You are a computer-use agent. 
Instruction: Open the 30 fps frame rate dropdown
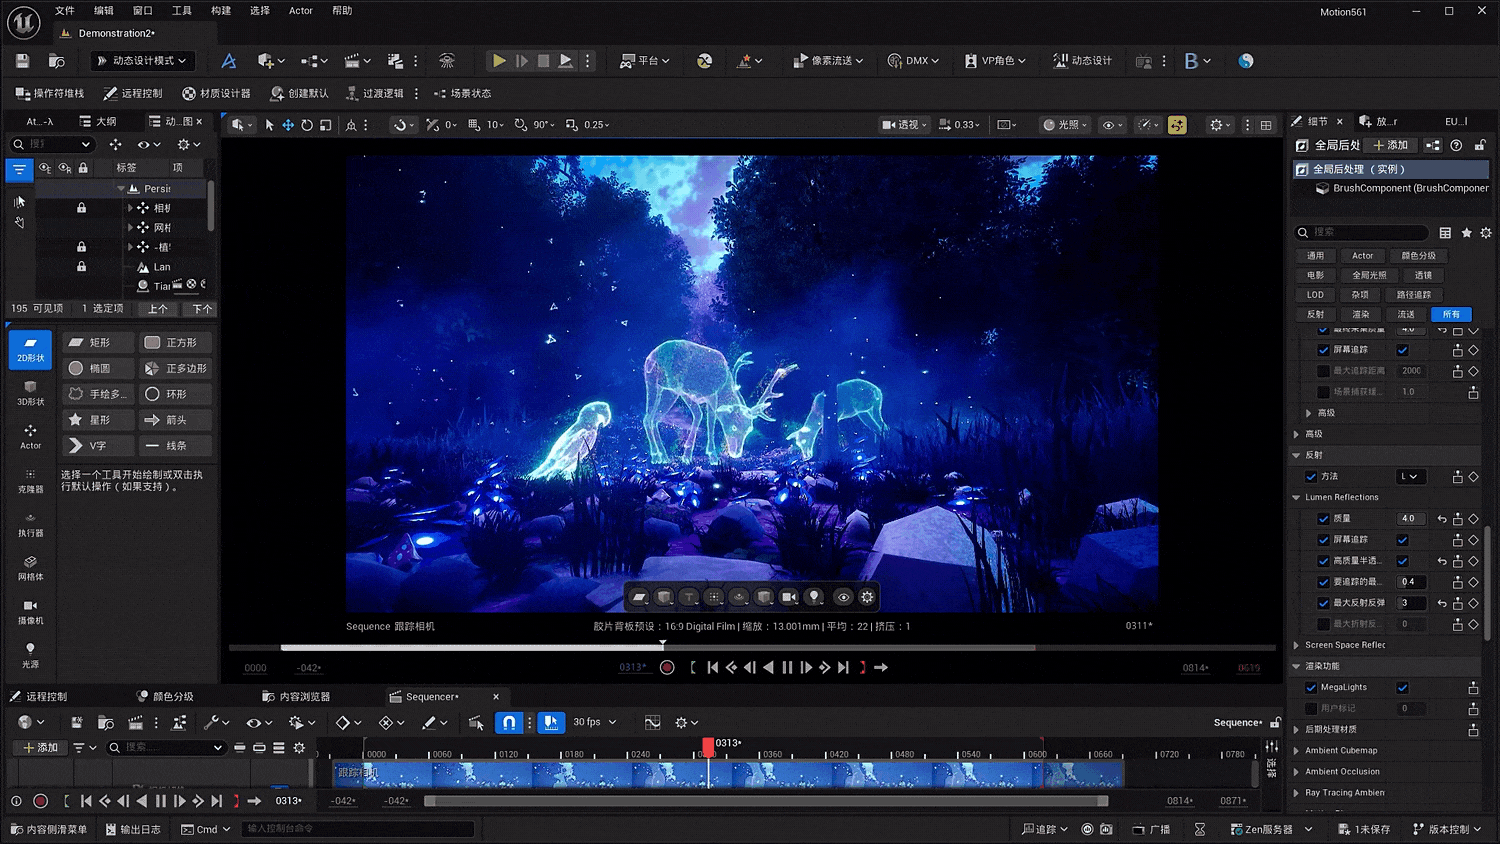[x=594, y=722]
